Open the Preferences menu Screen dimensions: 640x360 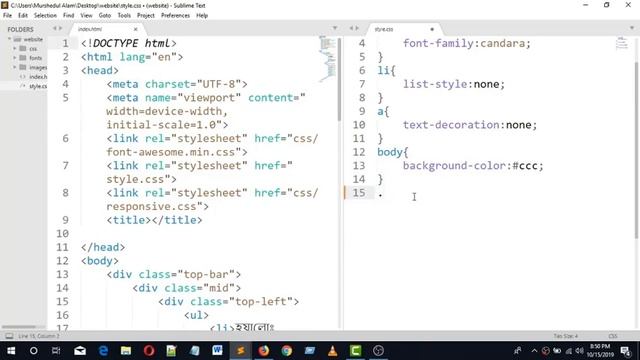click(176, 16)
